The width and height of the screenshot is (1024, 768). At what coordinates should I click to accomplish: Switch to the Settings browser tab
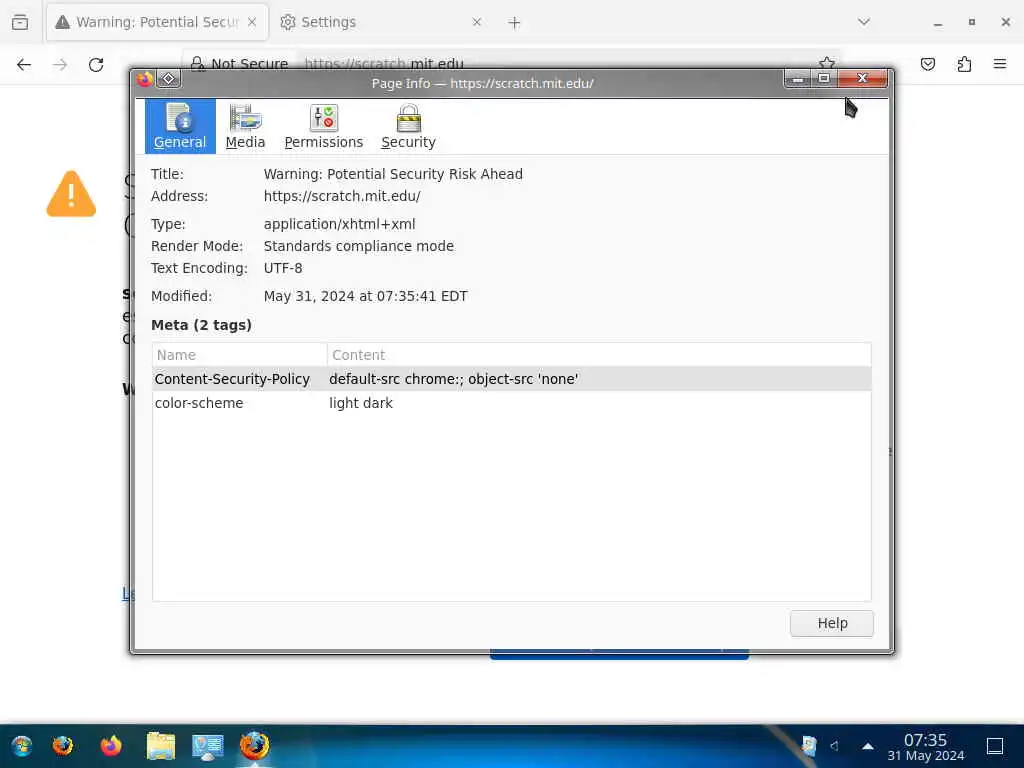pyautogui.click(x=381, y=22)
